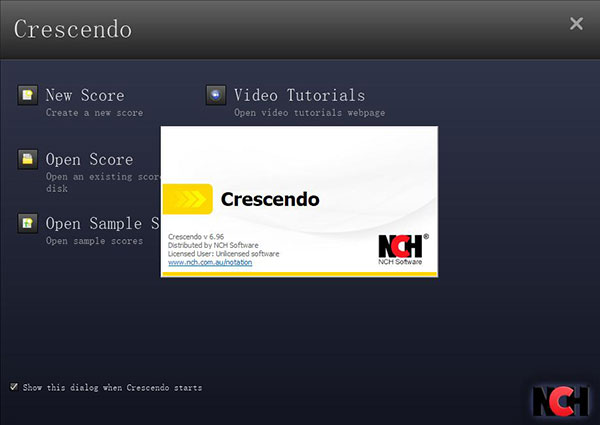The height and width of the screenshot is (425, 600).
Task: Click 'Open sample scores' description
Action: coord(95,241)
